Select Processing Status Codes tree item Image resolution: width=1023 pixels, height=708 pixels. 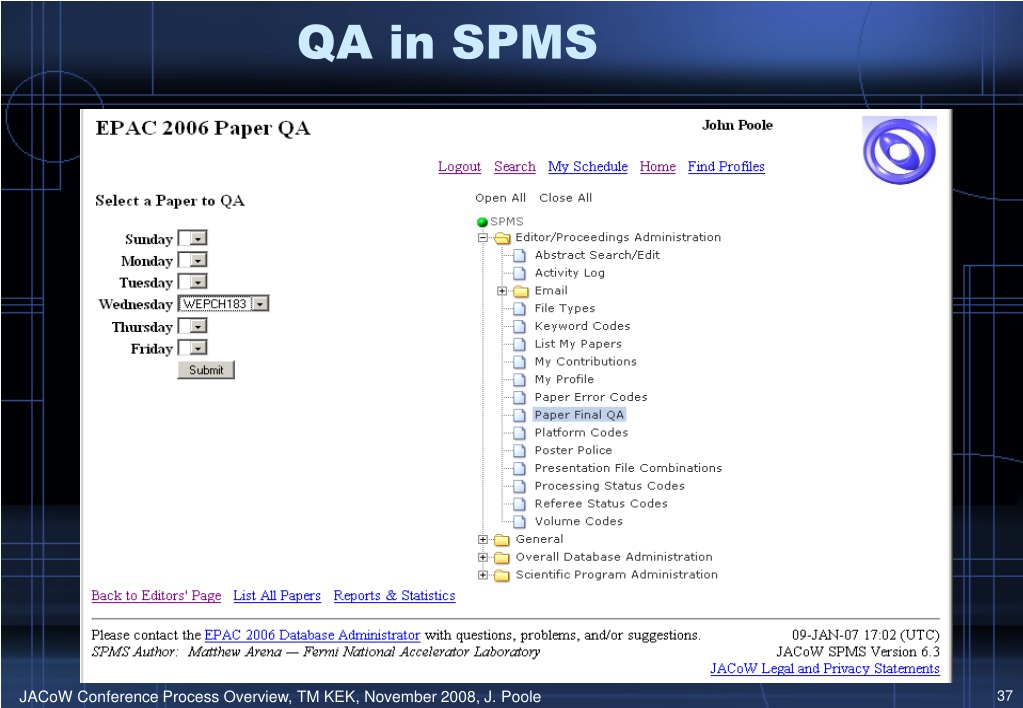tap(610, 486)
